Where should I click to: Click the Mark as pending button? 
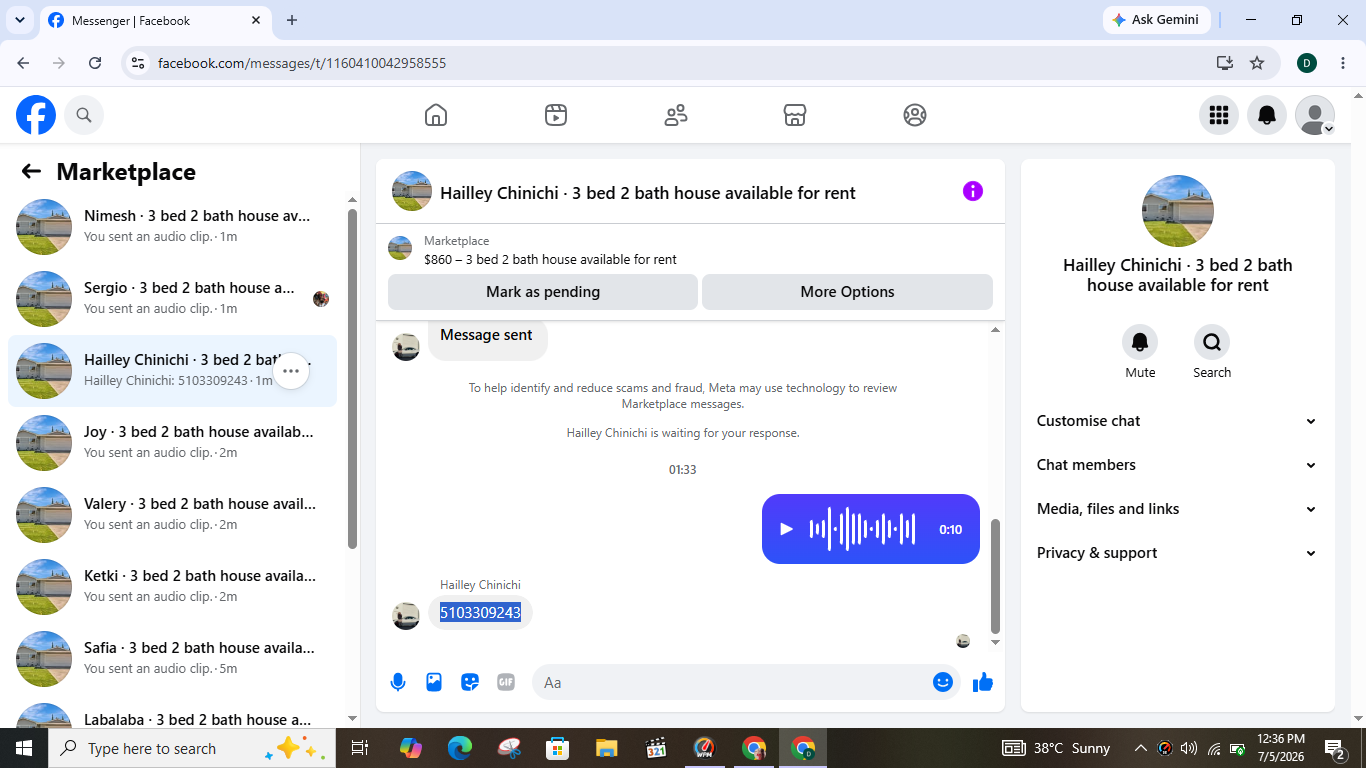543,292
